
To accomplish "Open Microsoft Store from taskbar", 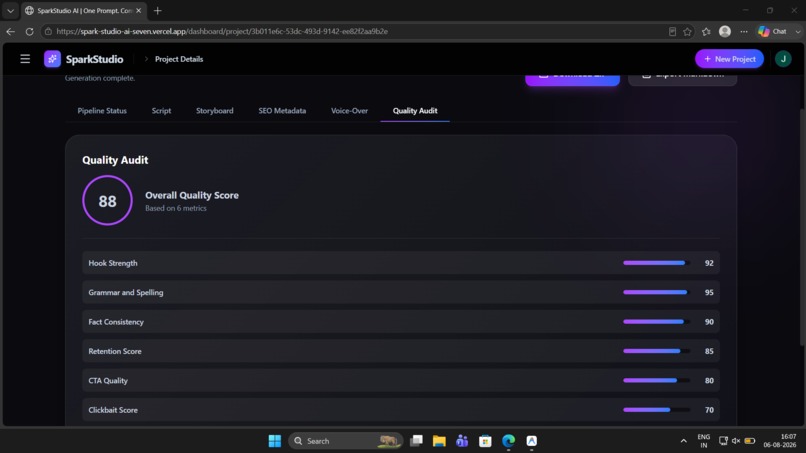I will point(485,441).
